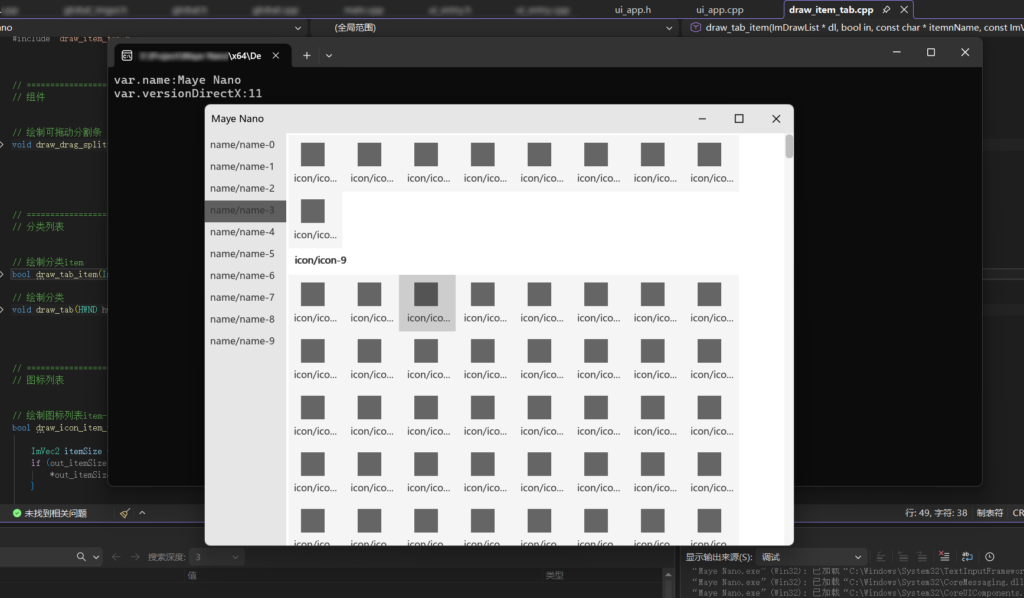Click the magnifier search icon in the bottom-left panel
Viewport: 1024px width, 598px height.
click(x=81, y=557)
